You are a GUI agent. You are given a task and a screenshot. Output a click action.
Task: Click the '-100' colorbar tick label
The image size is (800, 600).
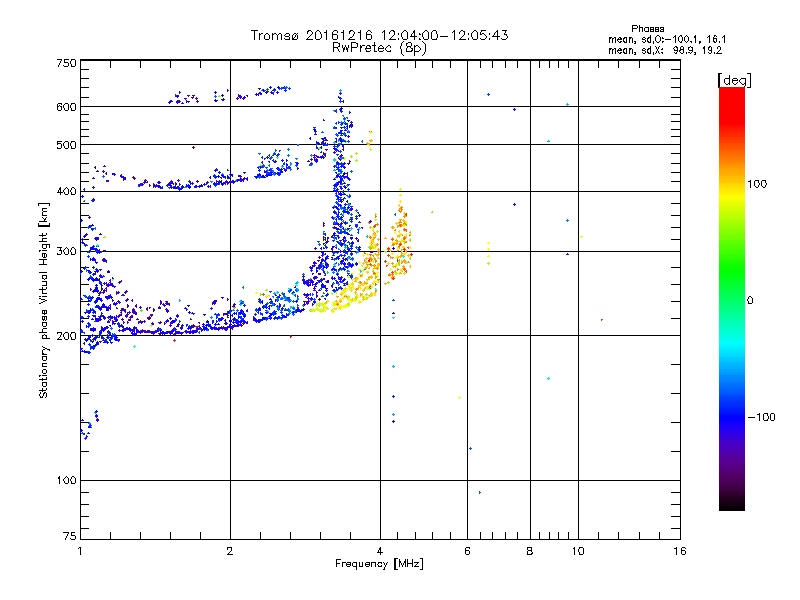click(x=761, y=417)
